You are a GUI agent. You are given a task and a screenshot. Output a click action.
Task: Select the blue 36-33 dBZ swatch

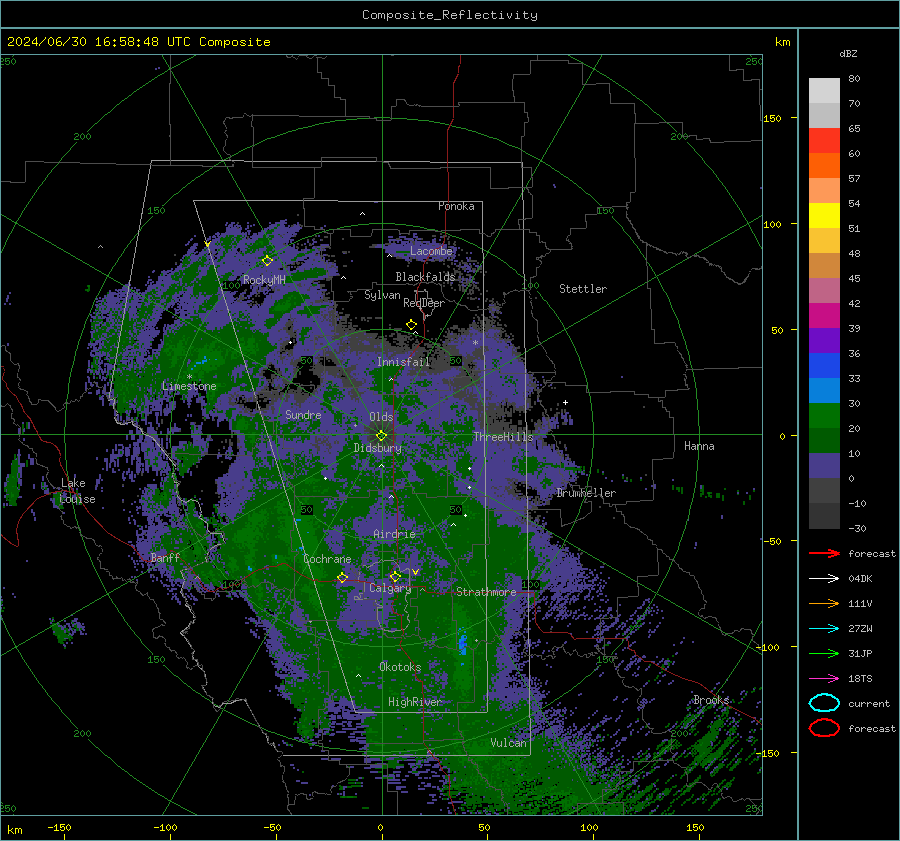click(x=824, y=366)
